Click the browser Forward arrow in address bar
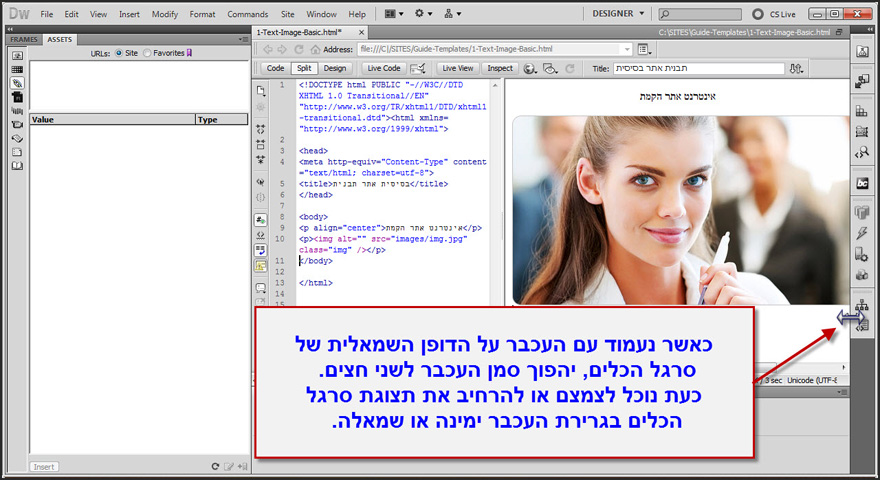The image size is (880, 480). [x=282, y=49]
